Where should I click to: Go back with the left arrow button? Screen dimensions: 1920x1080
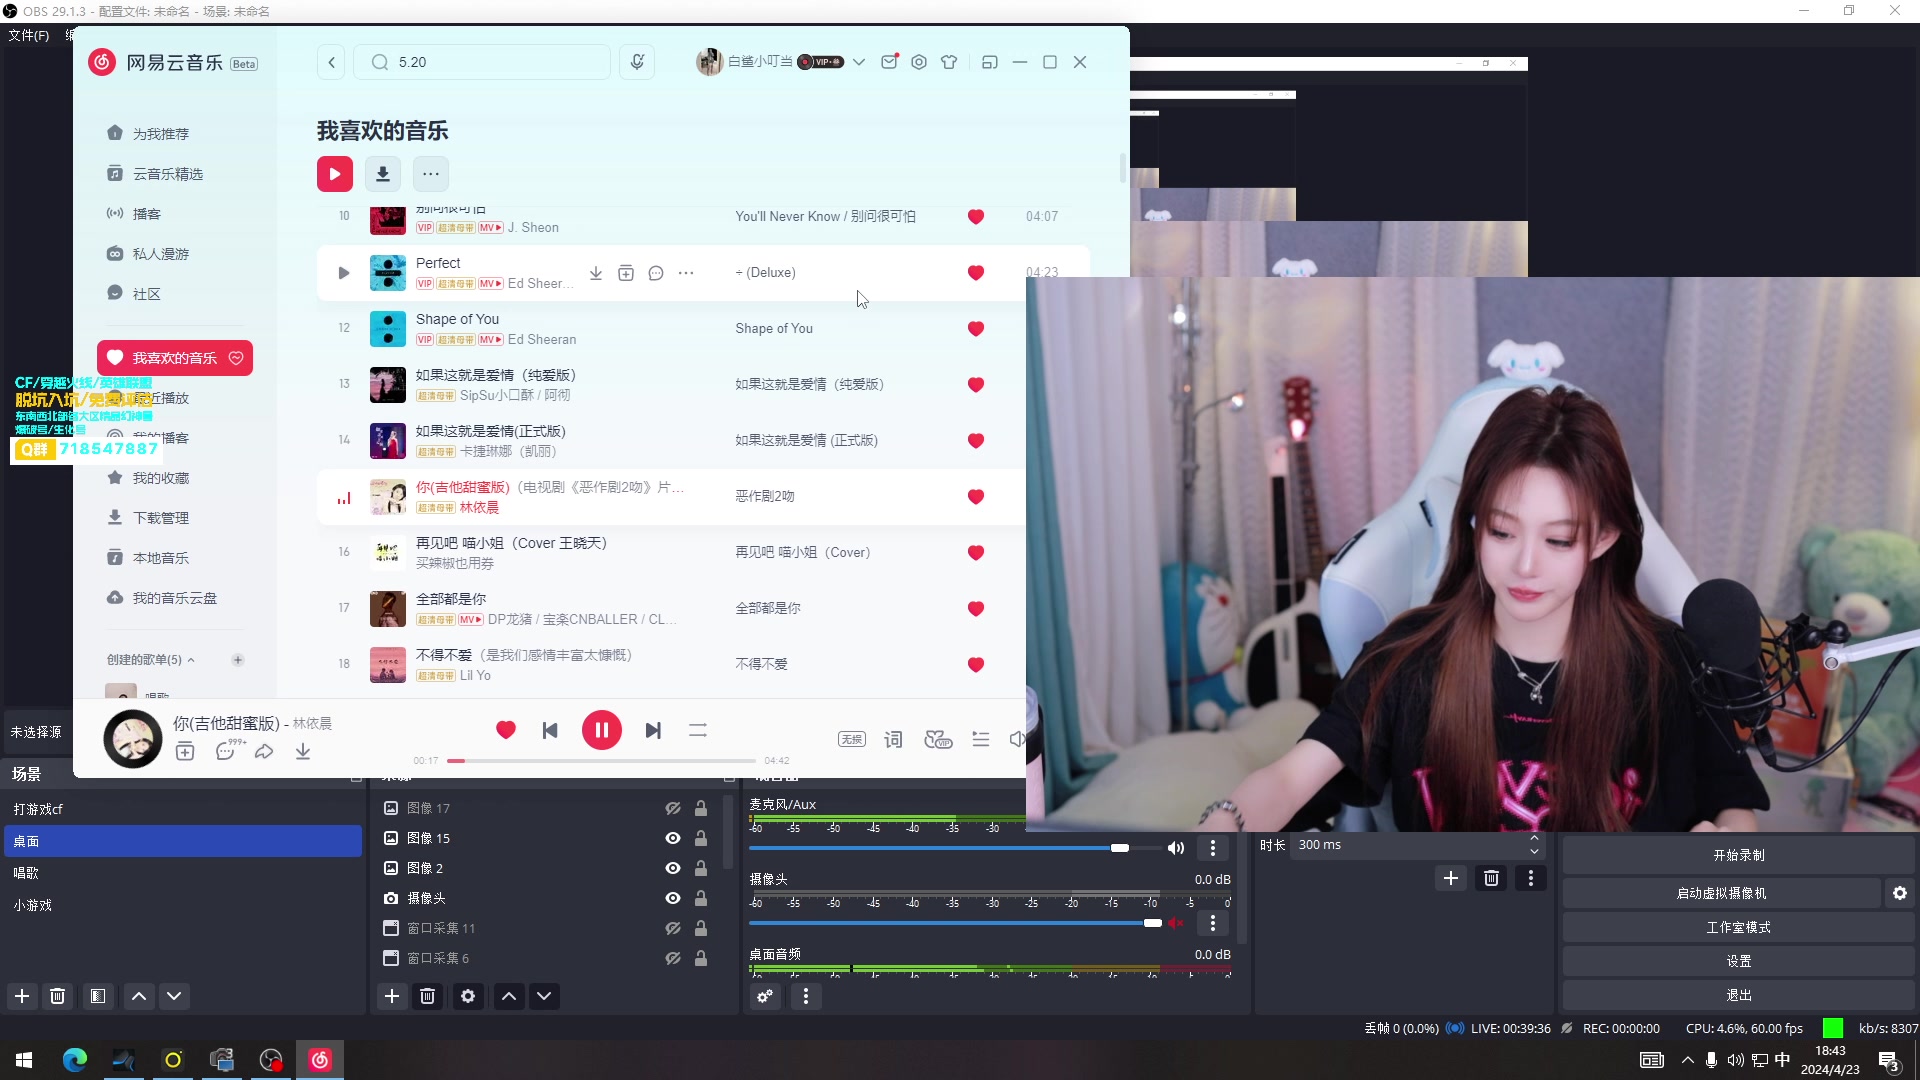pos(332,62)
